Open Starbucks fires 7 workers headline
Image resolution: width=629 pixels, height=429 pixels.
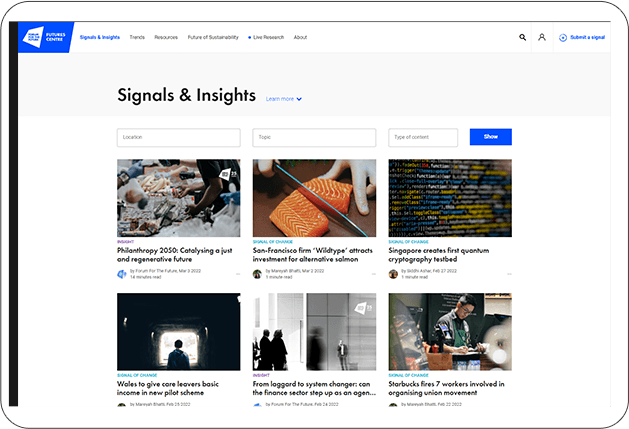click(x=446, y=388)
